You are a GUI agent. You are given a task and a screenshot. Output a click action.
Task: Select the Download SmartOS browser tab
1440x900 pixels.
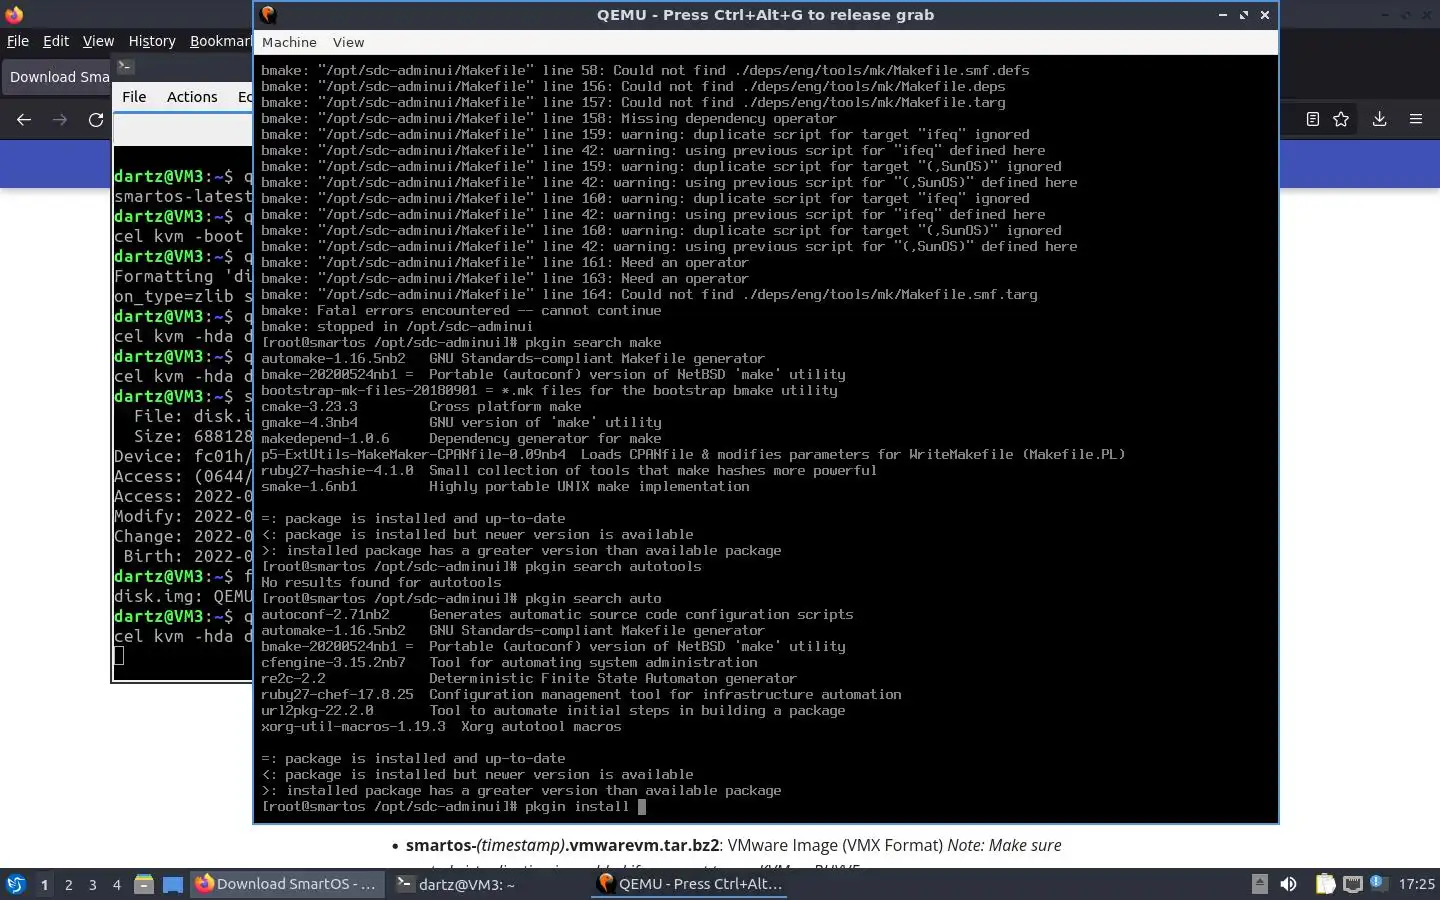click(x=57, y=77)
